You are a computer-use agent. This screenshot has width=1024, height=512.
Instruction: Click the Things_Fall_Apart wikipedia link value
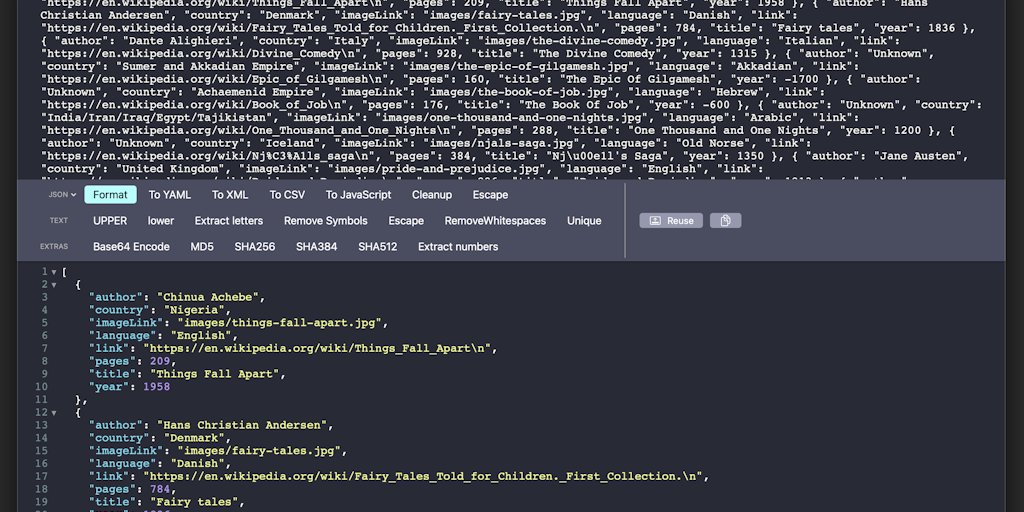pyautogui.click(x=316, y=348)
